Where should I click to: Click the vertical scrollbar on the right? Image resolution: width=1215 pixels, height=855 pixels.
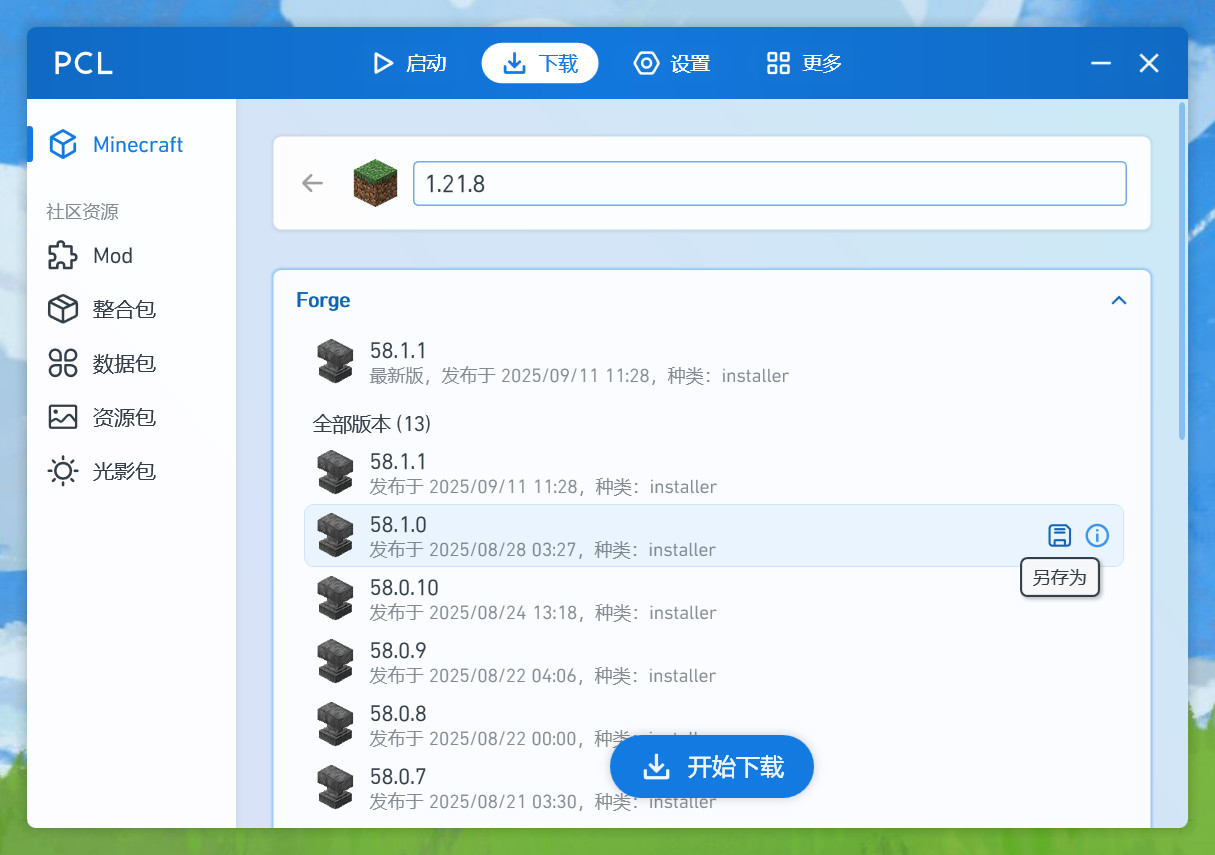click(1182, 270)
